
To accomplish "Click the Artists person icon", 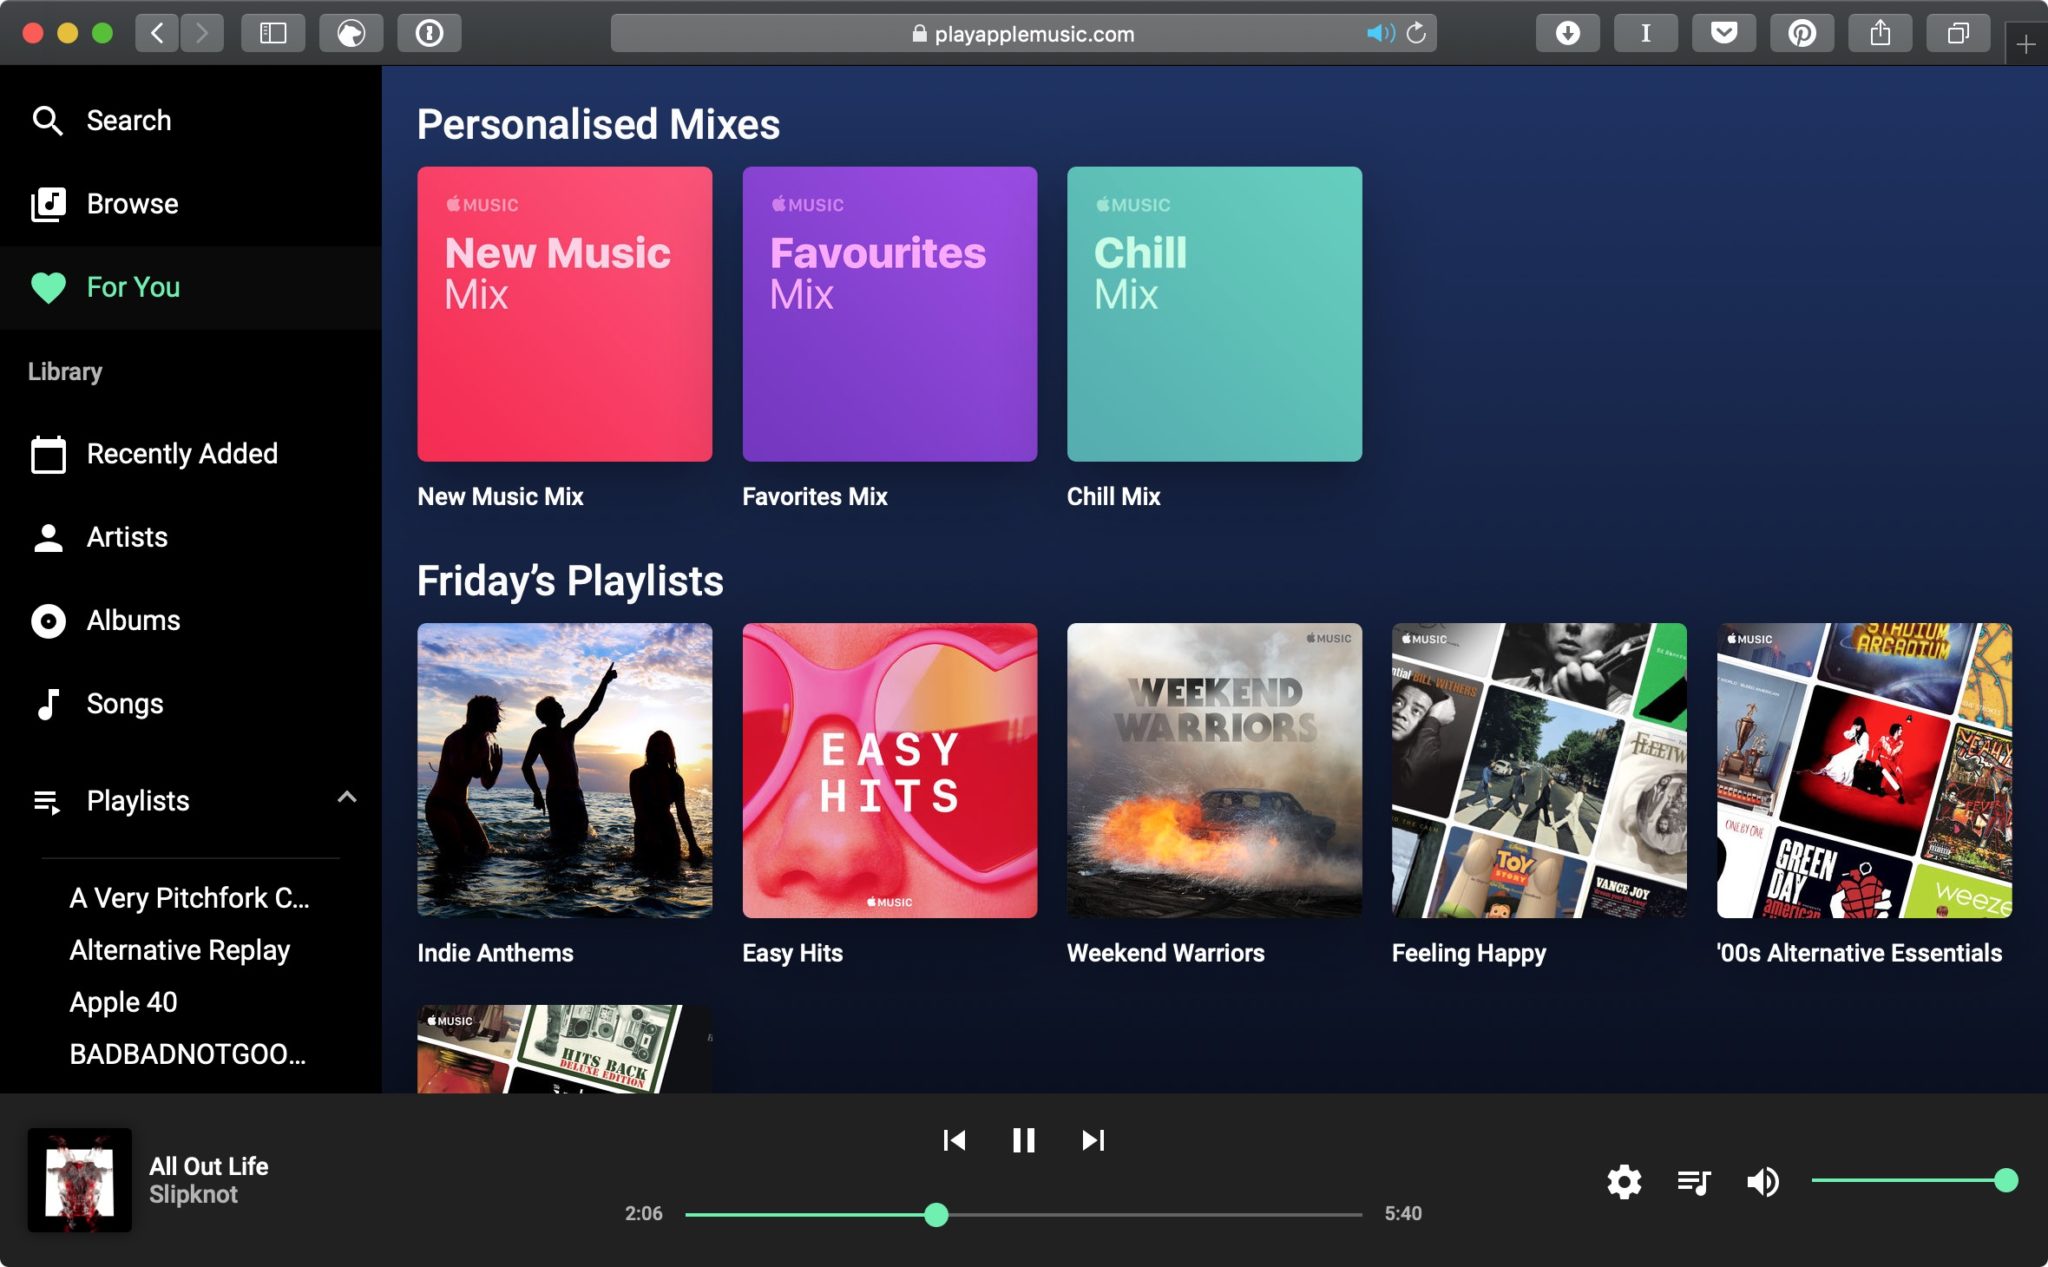I will click(48, 538).
